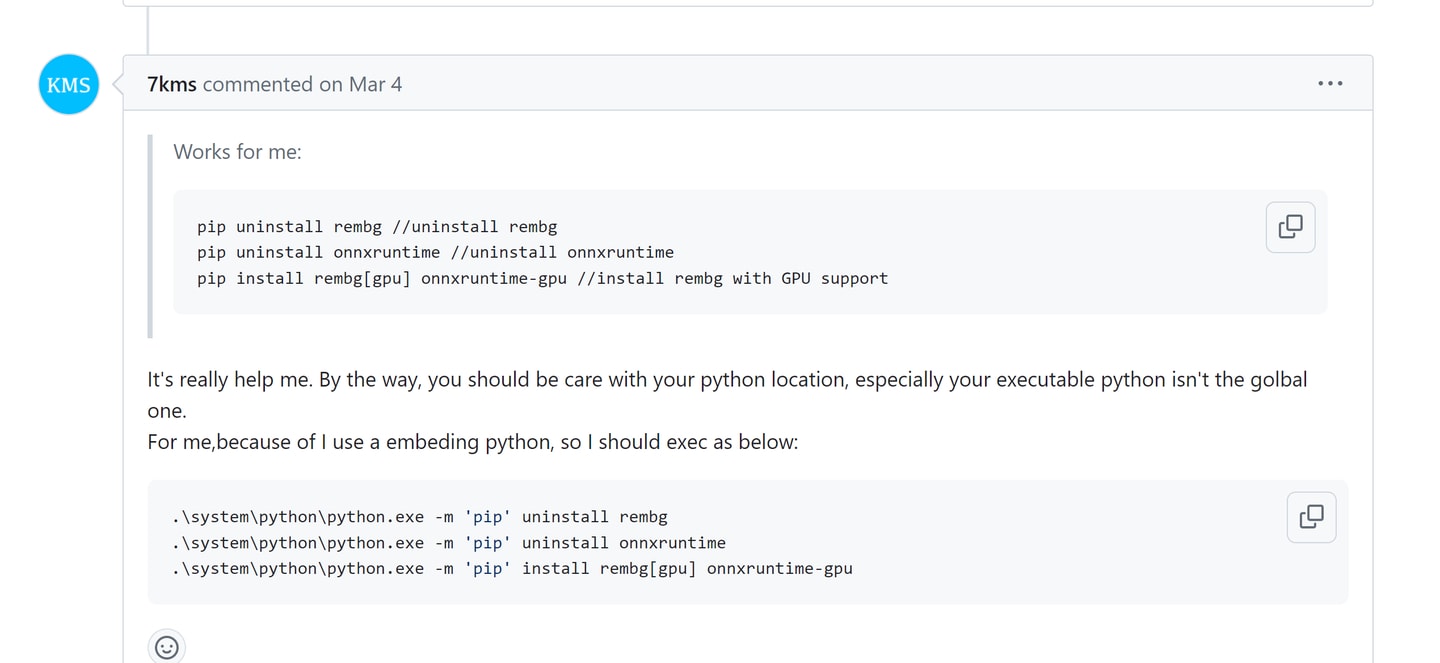Click the sentence starting "It's really help me"

click(x=727, y=395)
